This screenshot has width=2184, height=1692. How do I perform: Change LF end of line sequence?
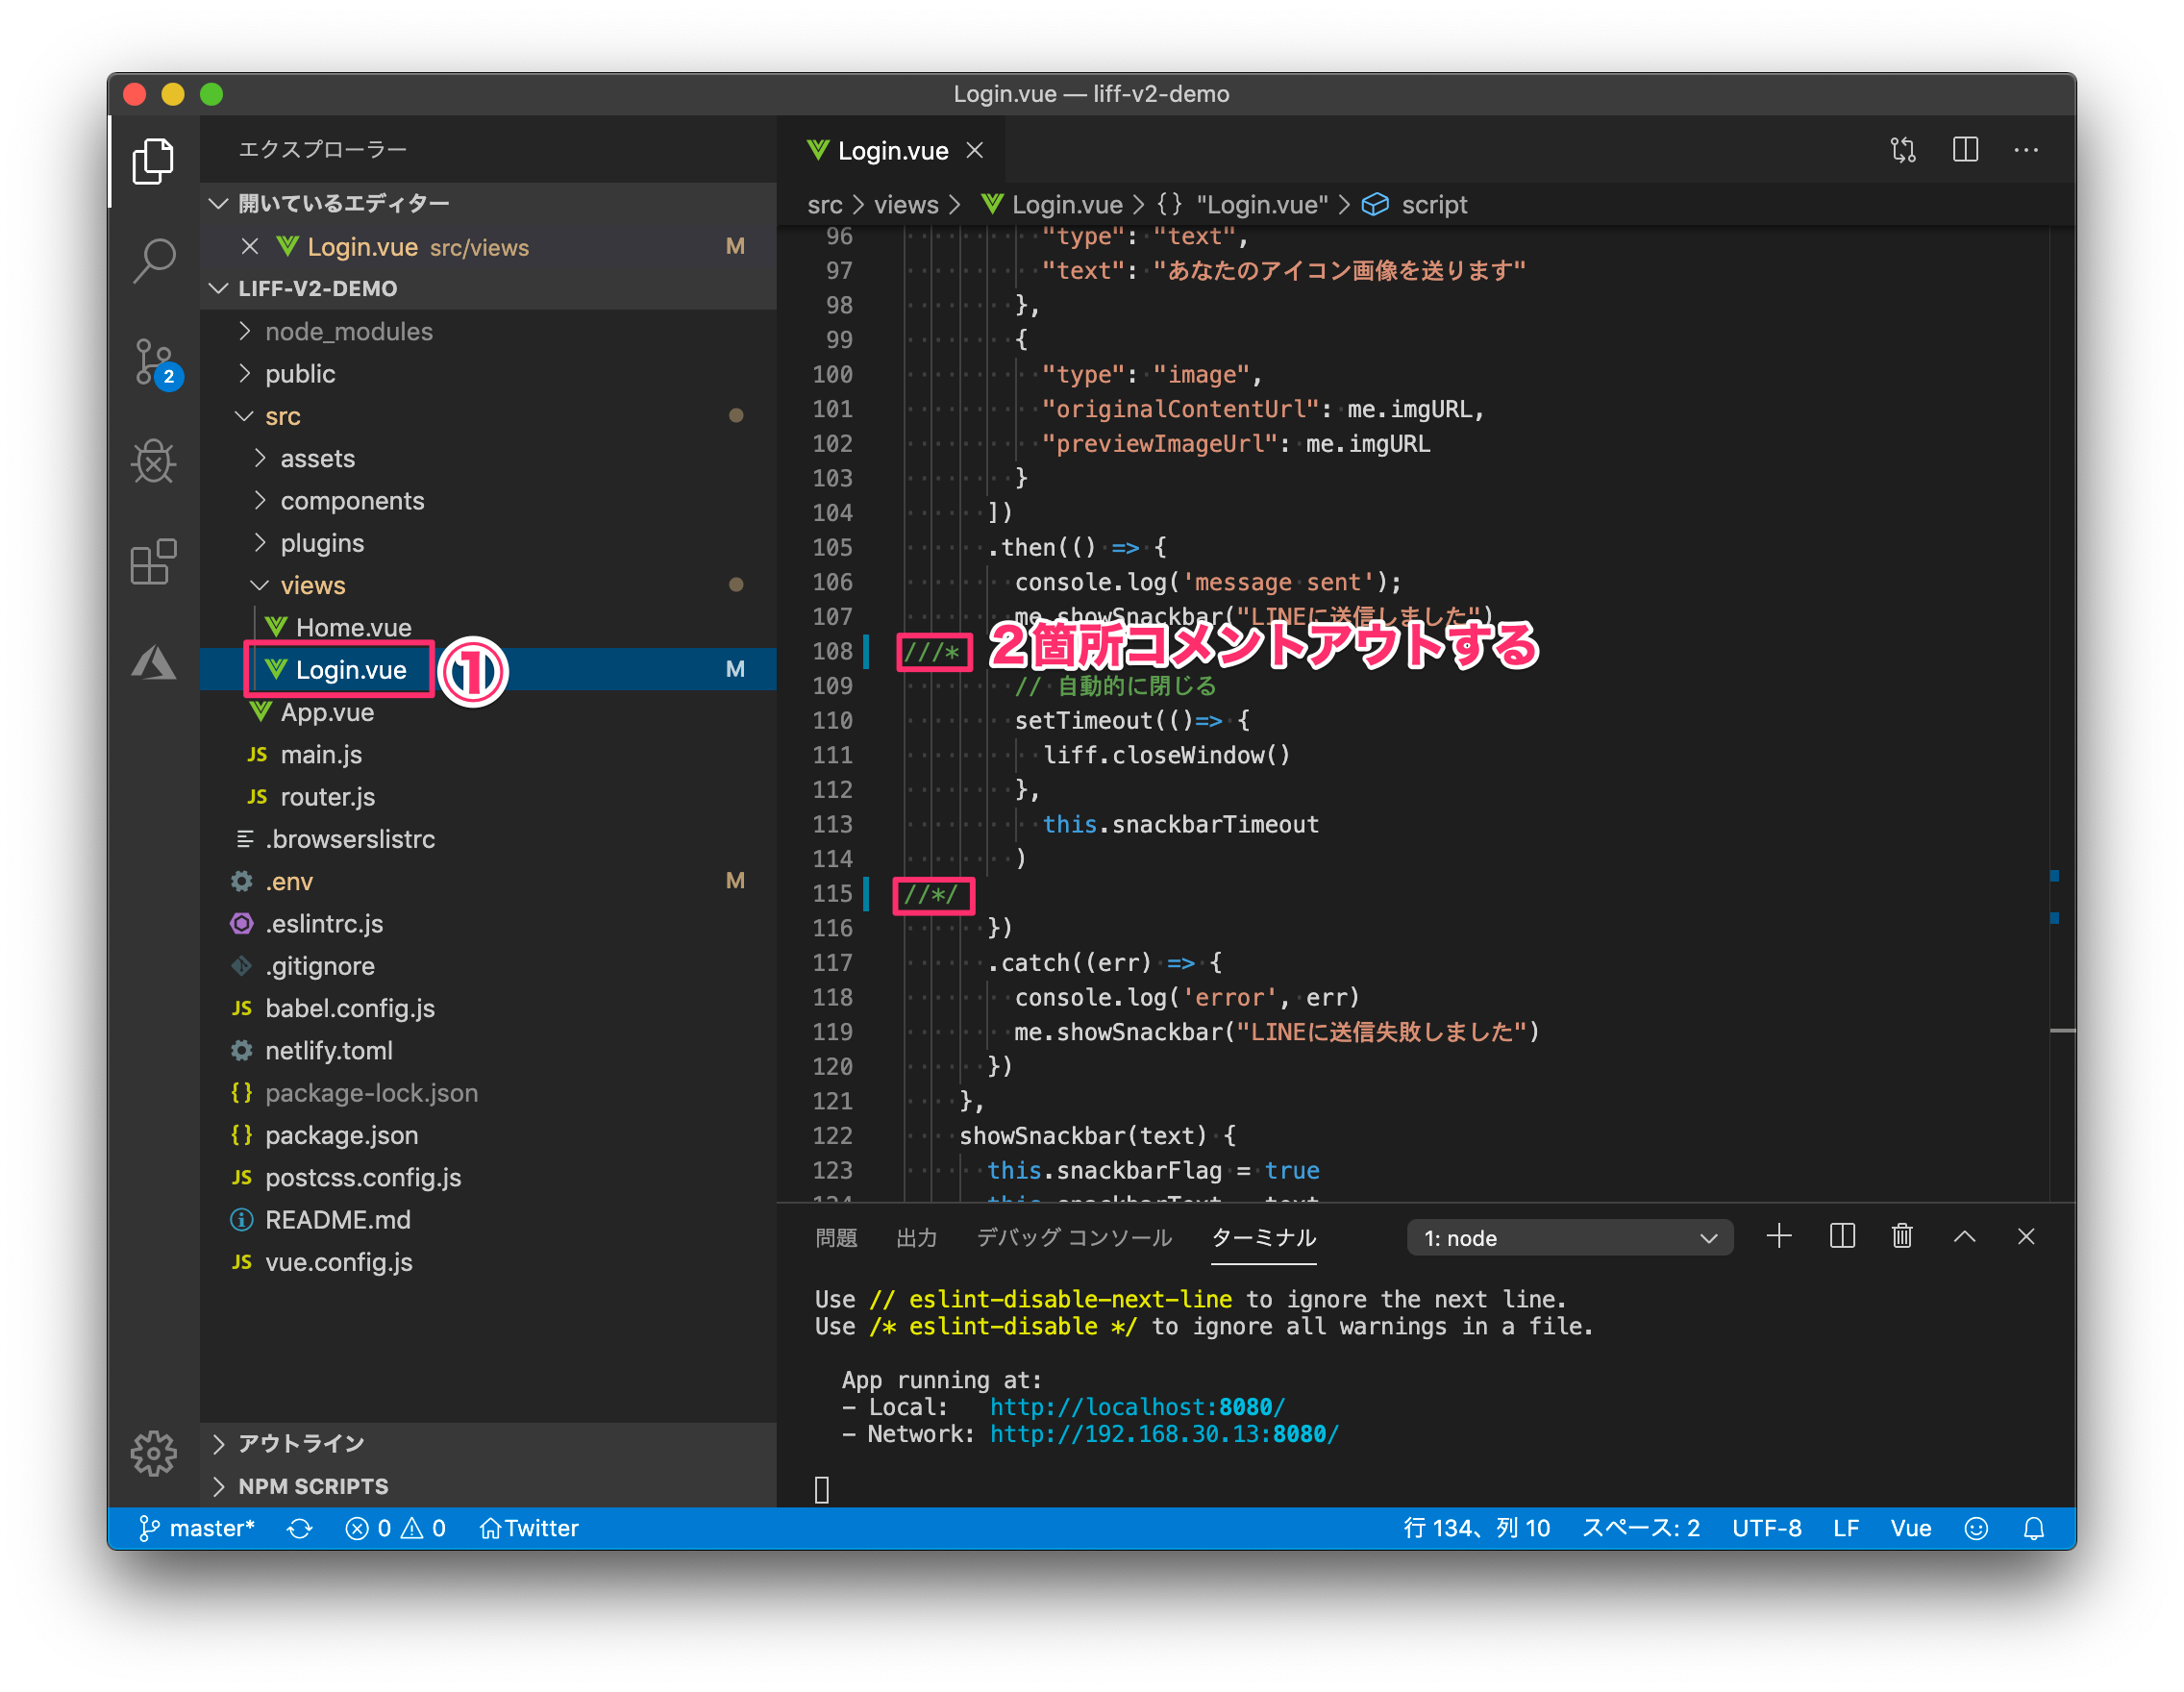click(1846, 1528)
